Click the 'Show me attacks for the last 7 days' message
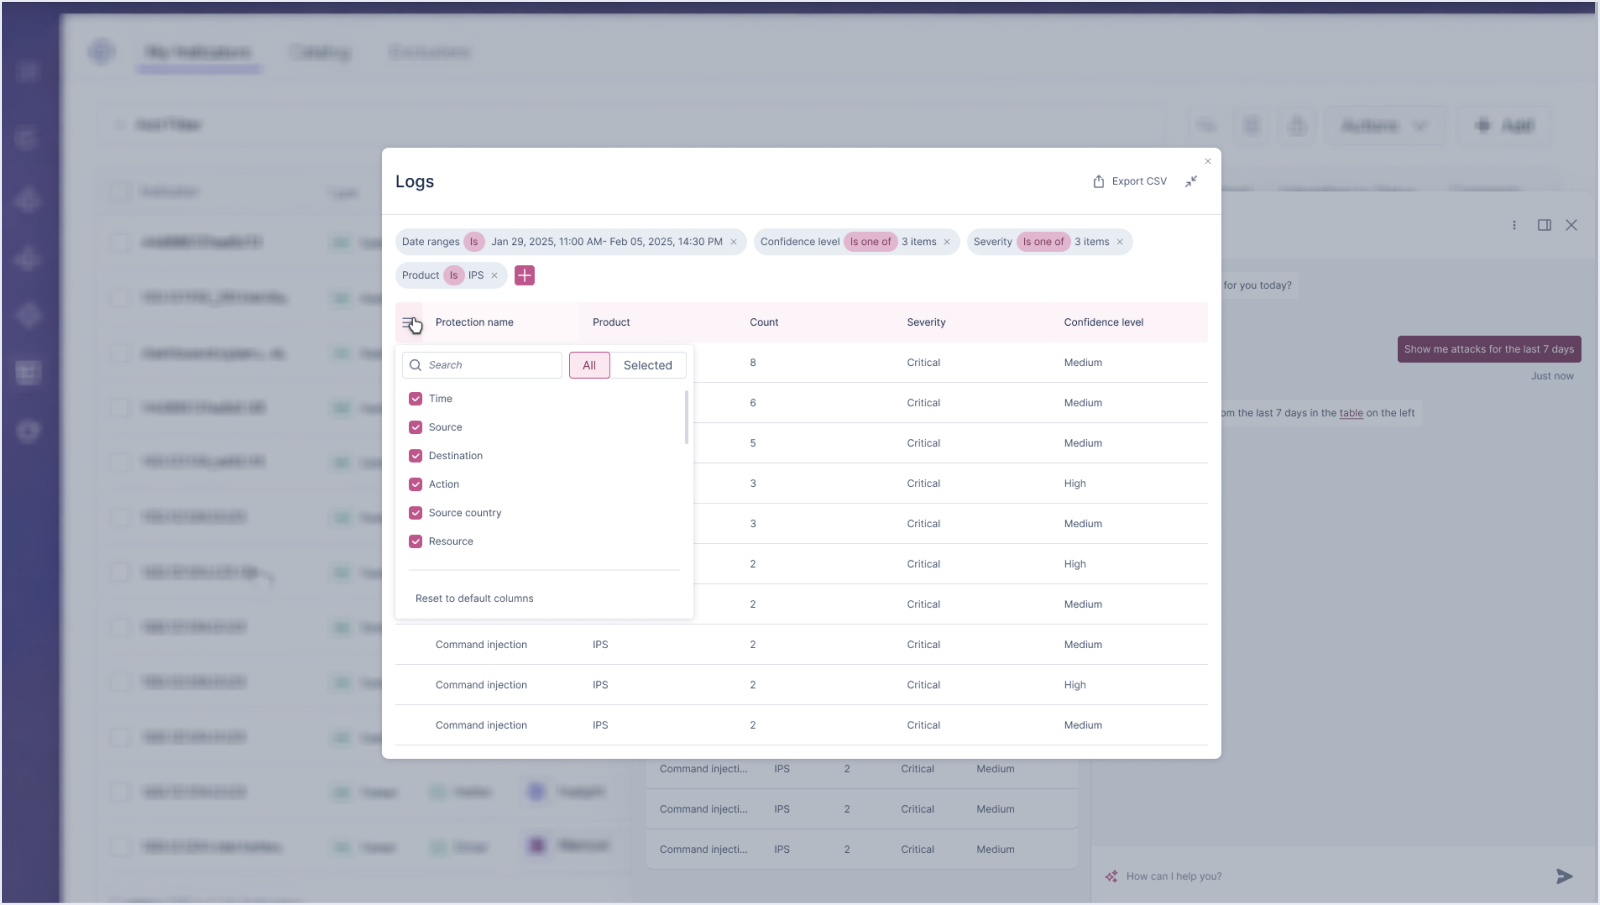 (x=1489, y=349)
